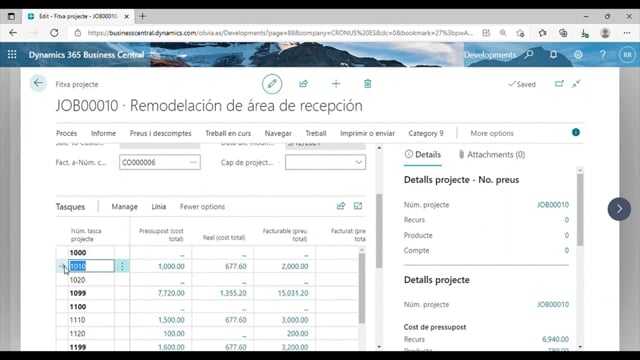Click Fewer options in Tasques
Viewport: 640px width, 360px height.
pos(202,207)
